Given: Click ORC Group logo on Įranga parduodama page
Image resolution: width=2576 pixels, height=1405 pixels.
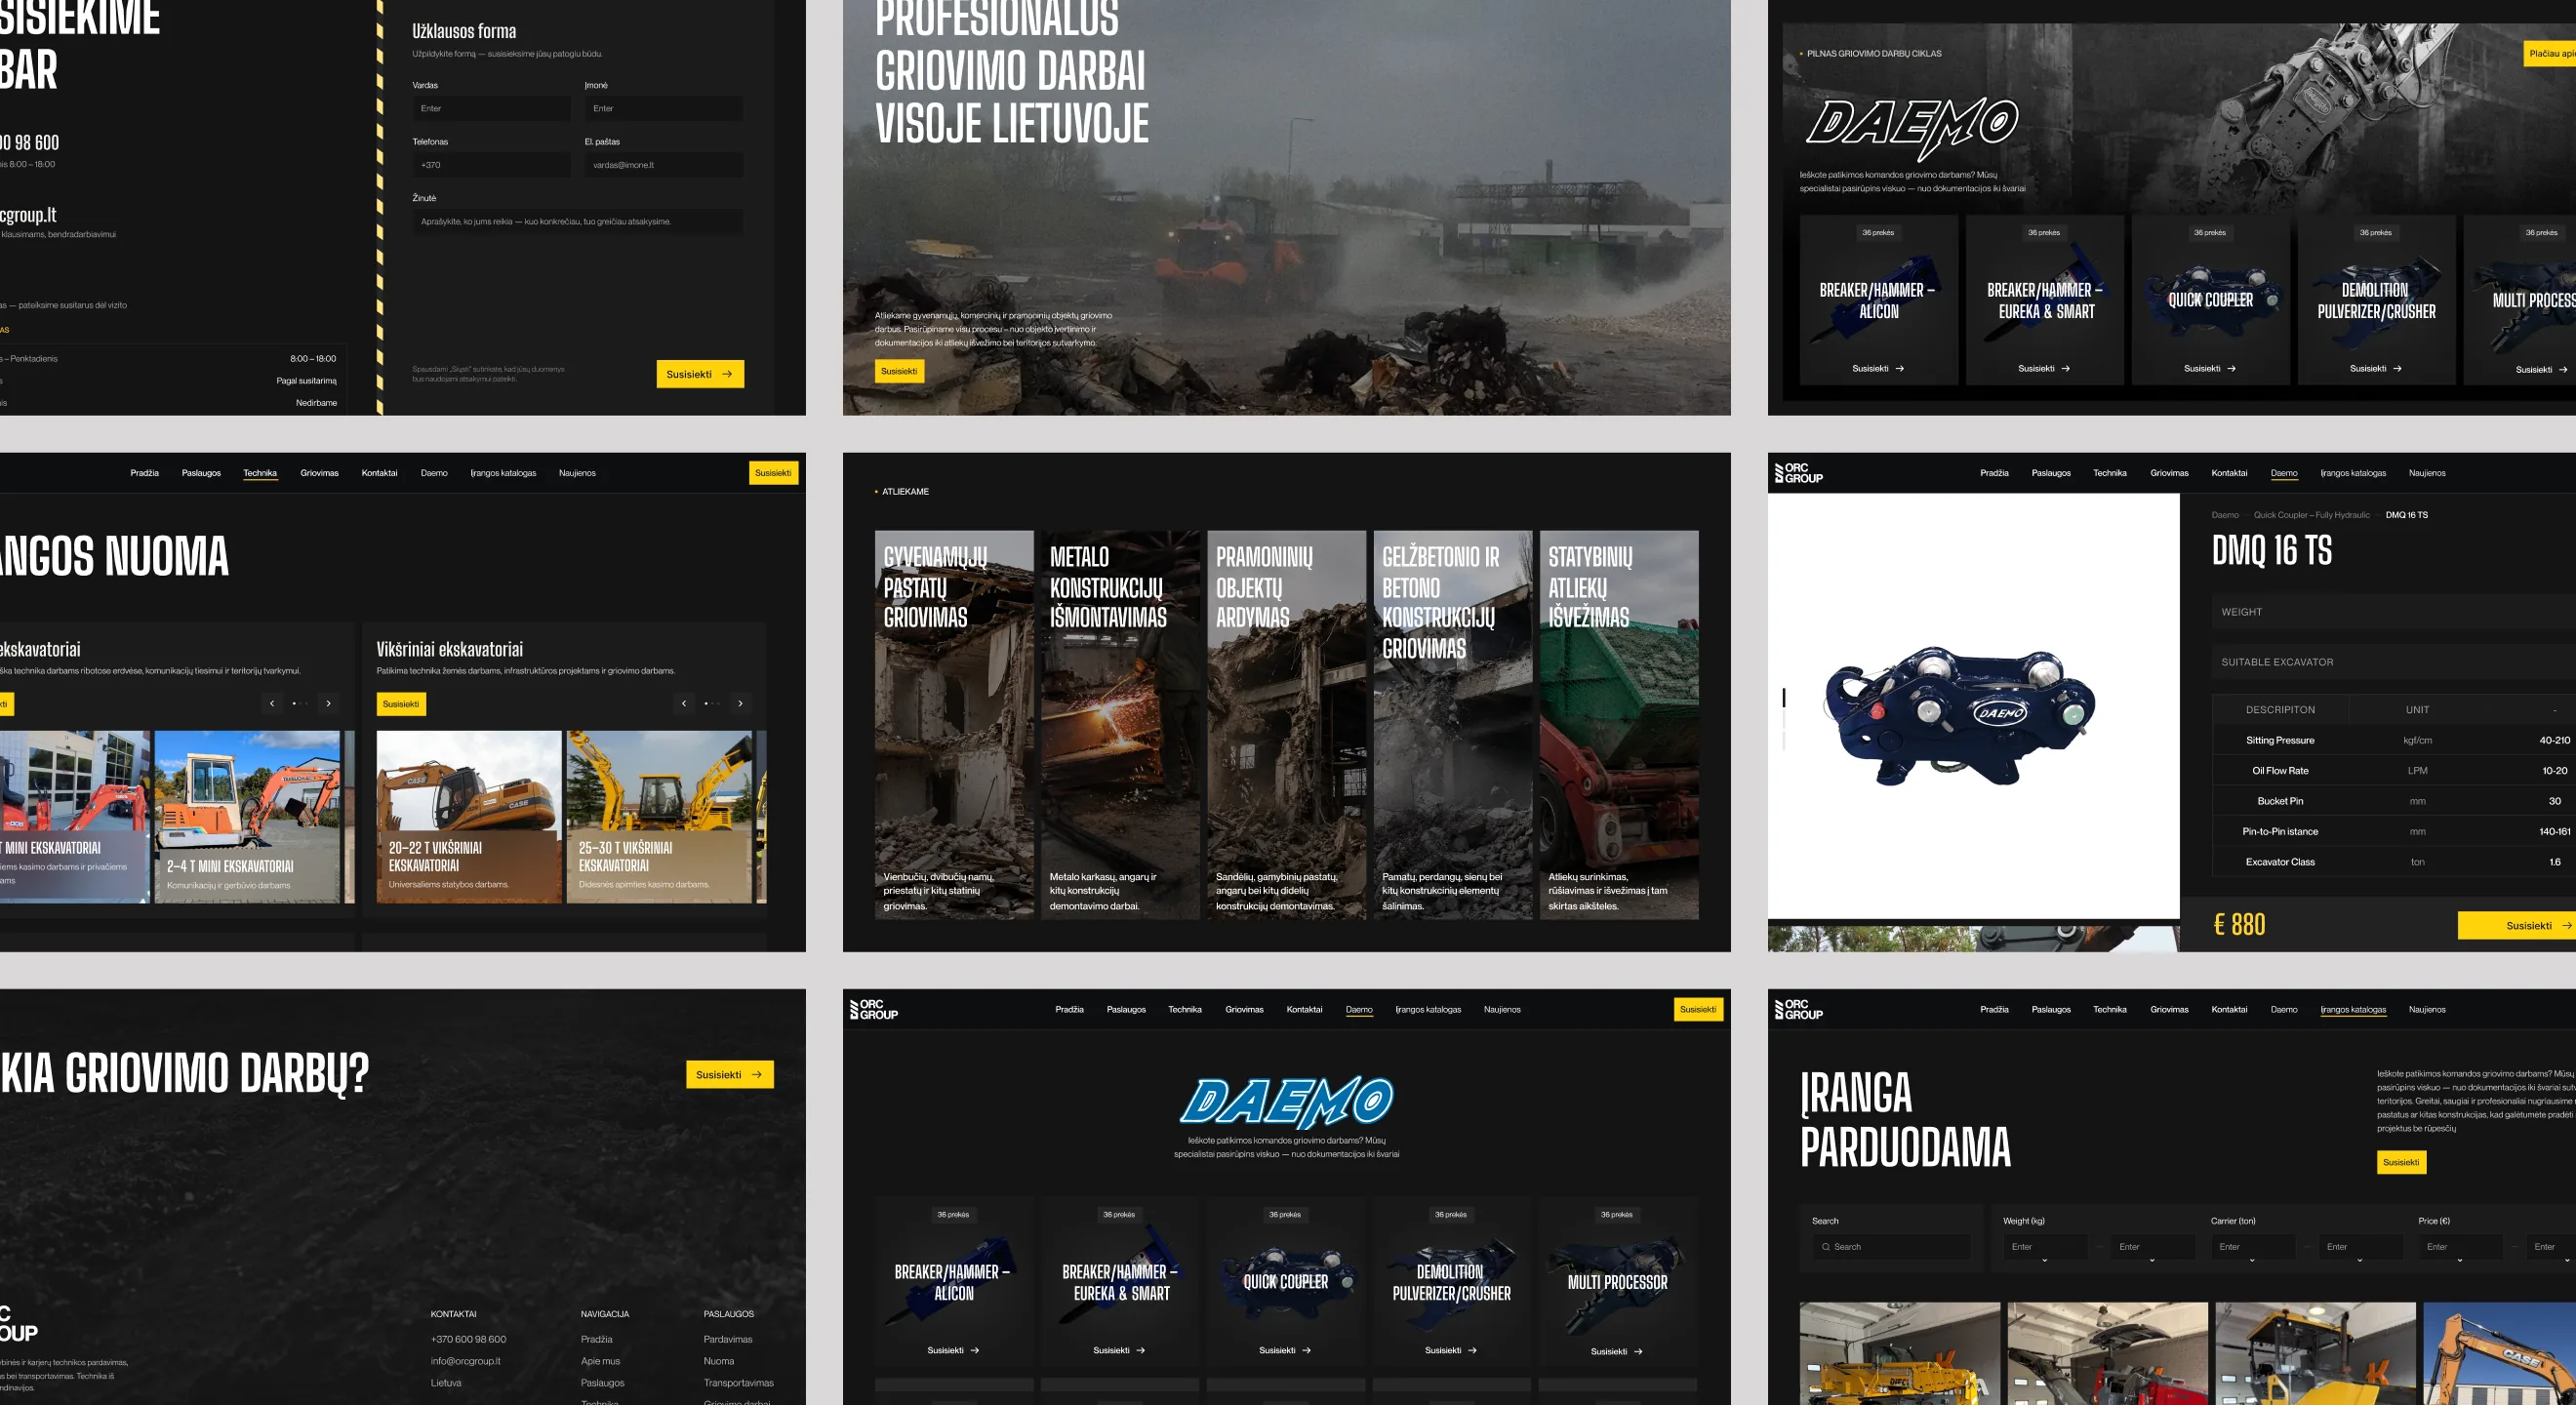Looking at the screenshot, I should 1798,1009.
